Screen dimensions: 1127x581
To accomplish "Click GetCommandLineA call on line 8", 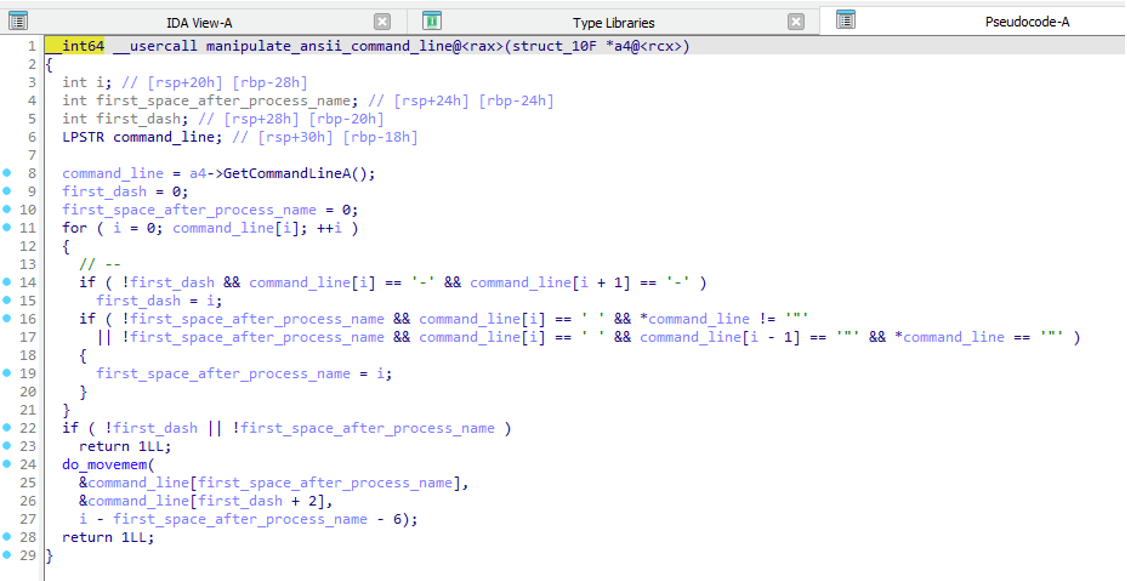I will click(290, 173).
